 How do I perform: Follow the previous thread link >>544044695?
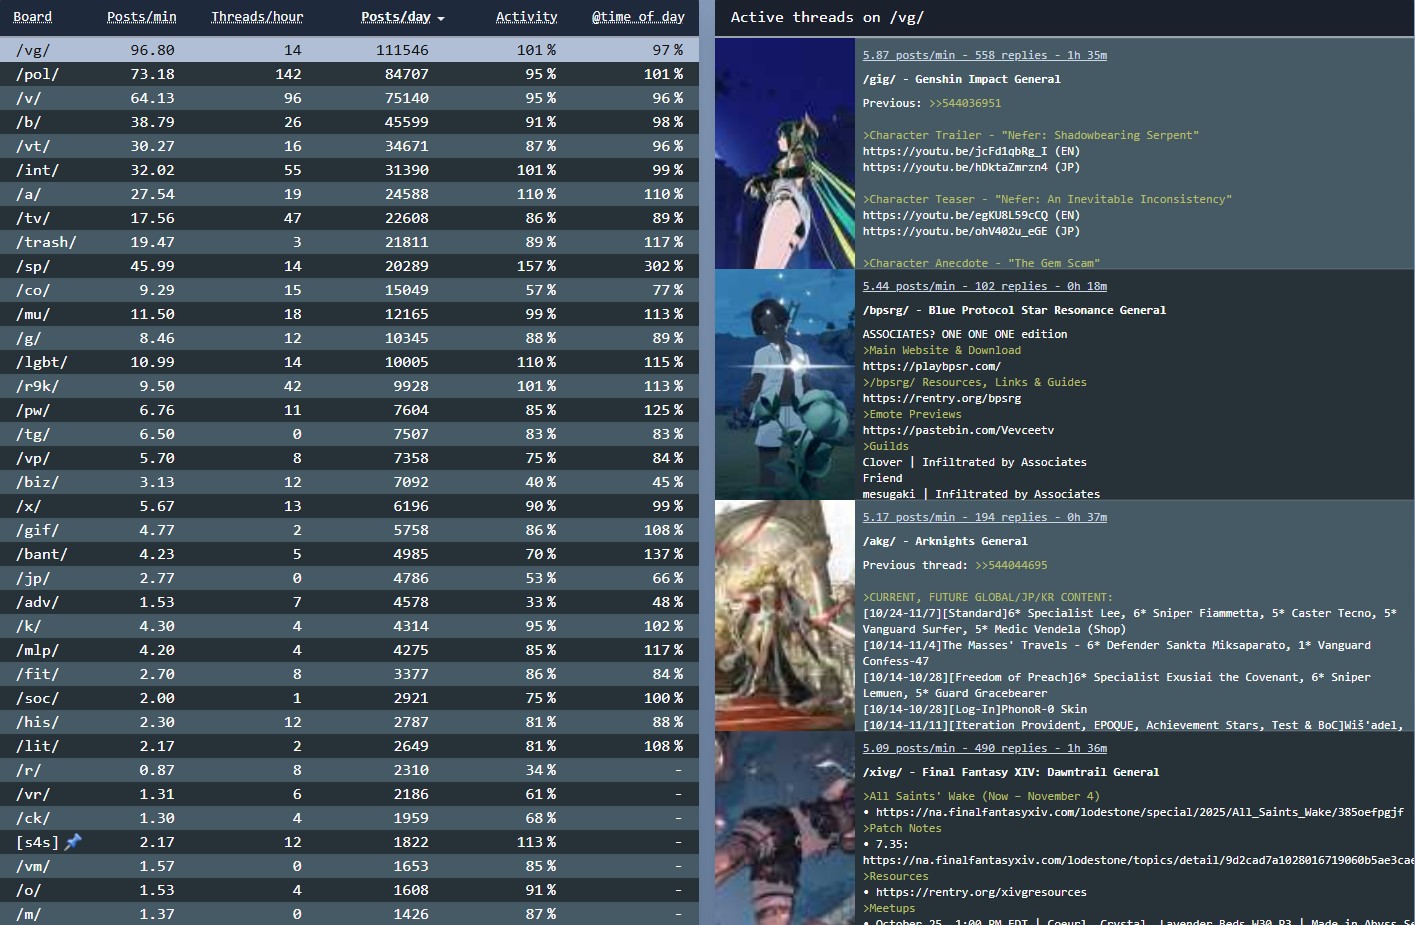click(x=1011, y=565)
